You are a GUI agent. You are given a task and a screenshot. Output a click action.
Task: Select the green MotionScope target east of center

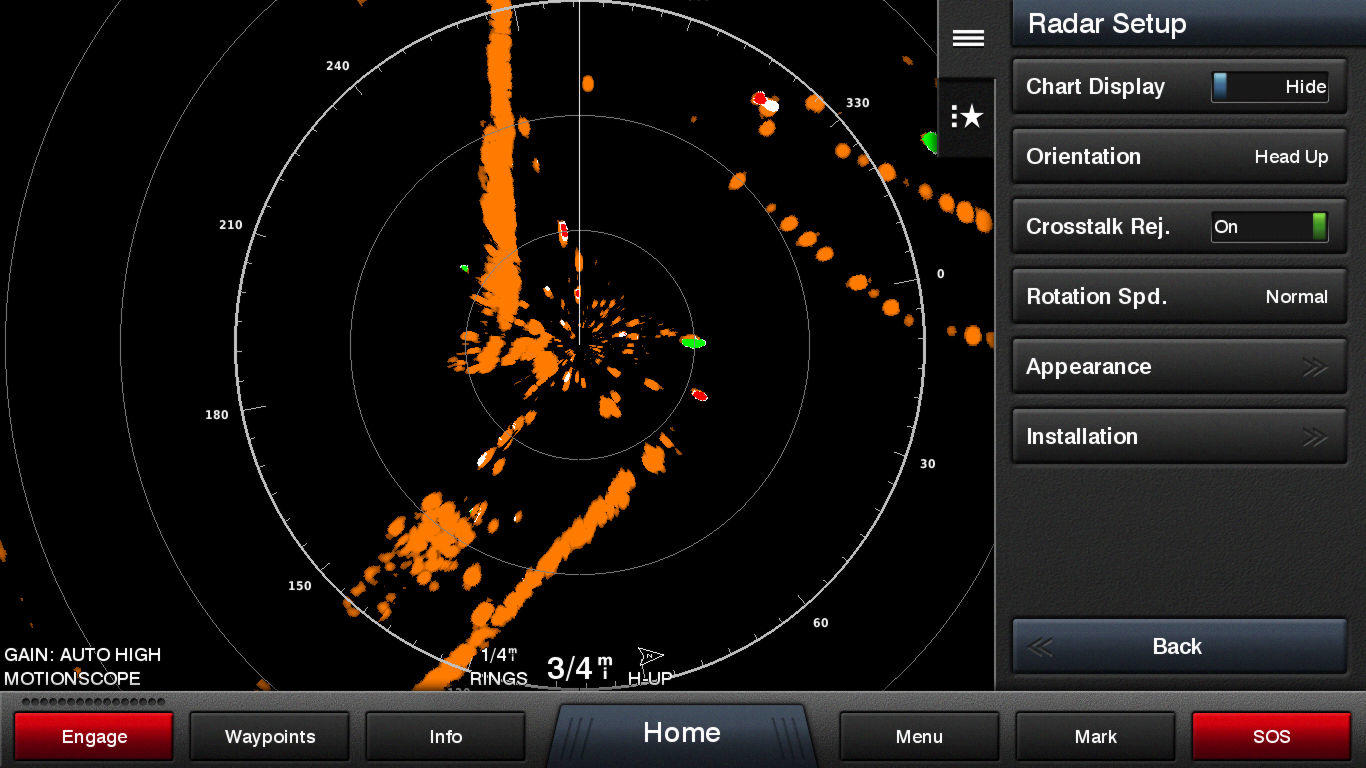tap(693, 342)
